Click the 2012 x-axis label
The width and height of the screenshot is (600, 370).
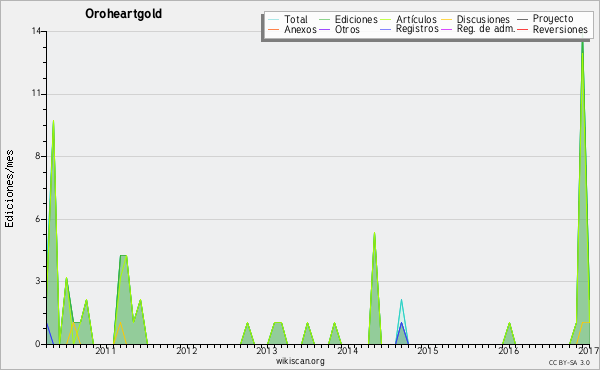coord(186,350)
